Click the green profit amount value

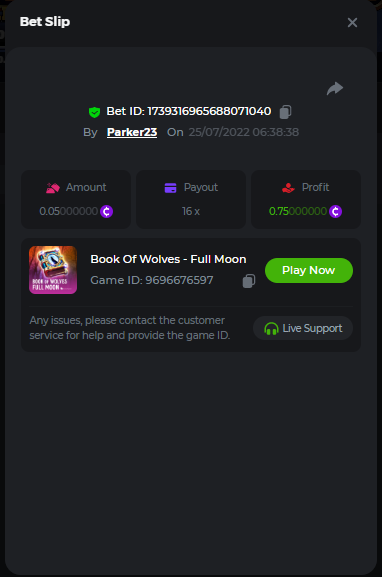click(298, 211)
